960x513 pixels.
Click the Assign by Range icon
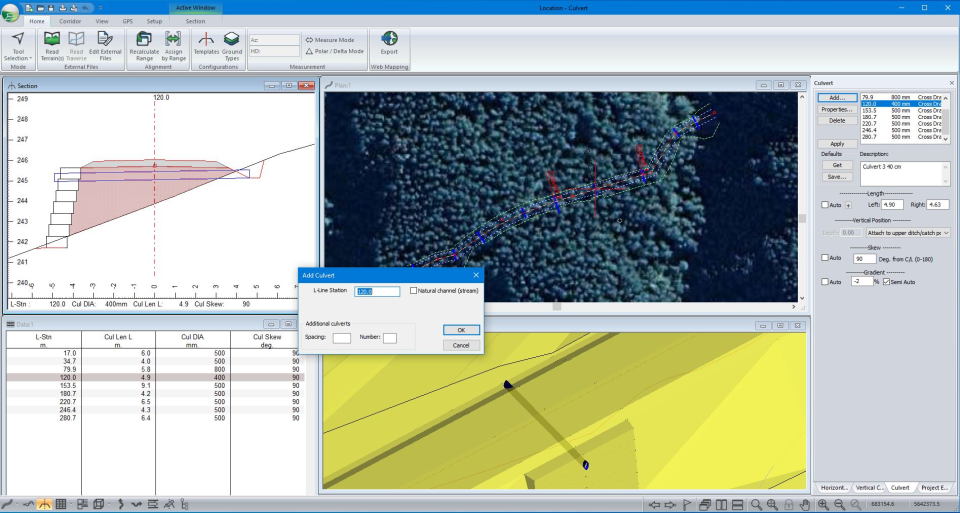coord(173,40)
